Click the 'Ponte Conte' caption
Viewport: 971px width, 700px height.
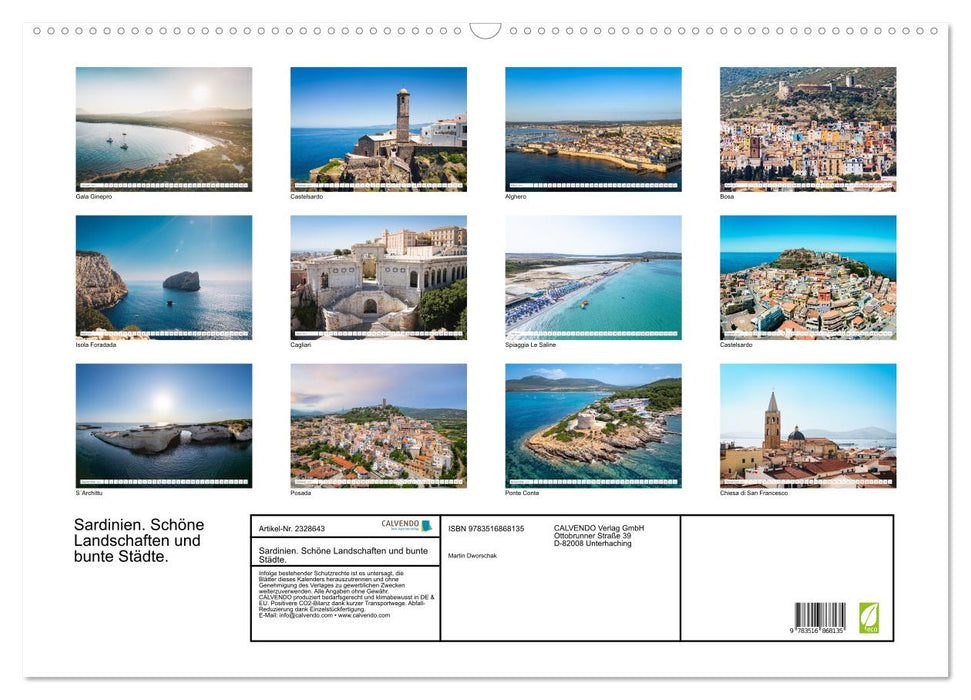[x=521, y=493]
